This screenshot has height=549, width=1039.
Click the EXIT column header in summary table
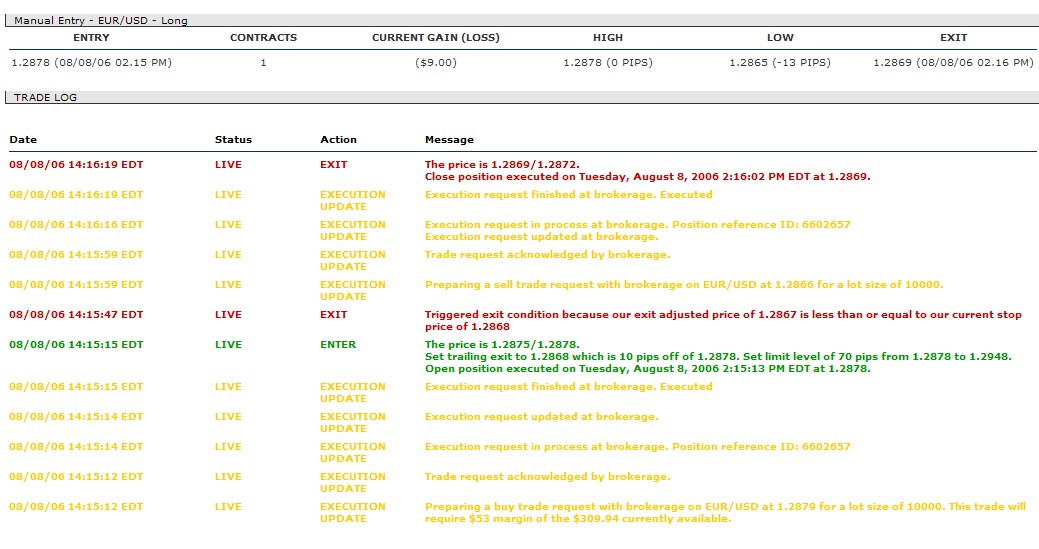click(x=954, y=38)
